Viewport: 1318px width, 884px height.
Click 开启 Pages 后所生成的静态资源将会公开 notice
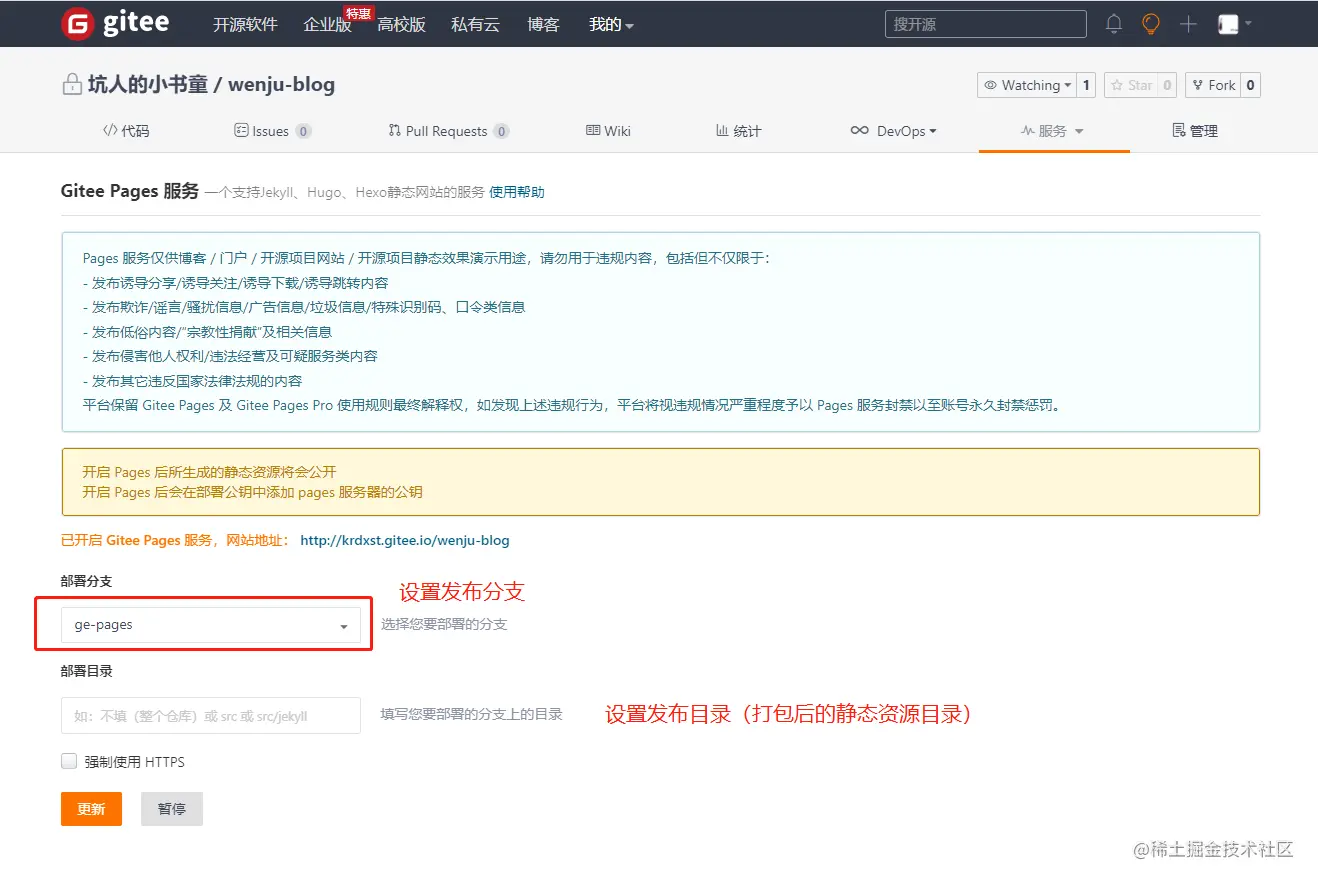209,472
